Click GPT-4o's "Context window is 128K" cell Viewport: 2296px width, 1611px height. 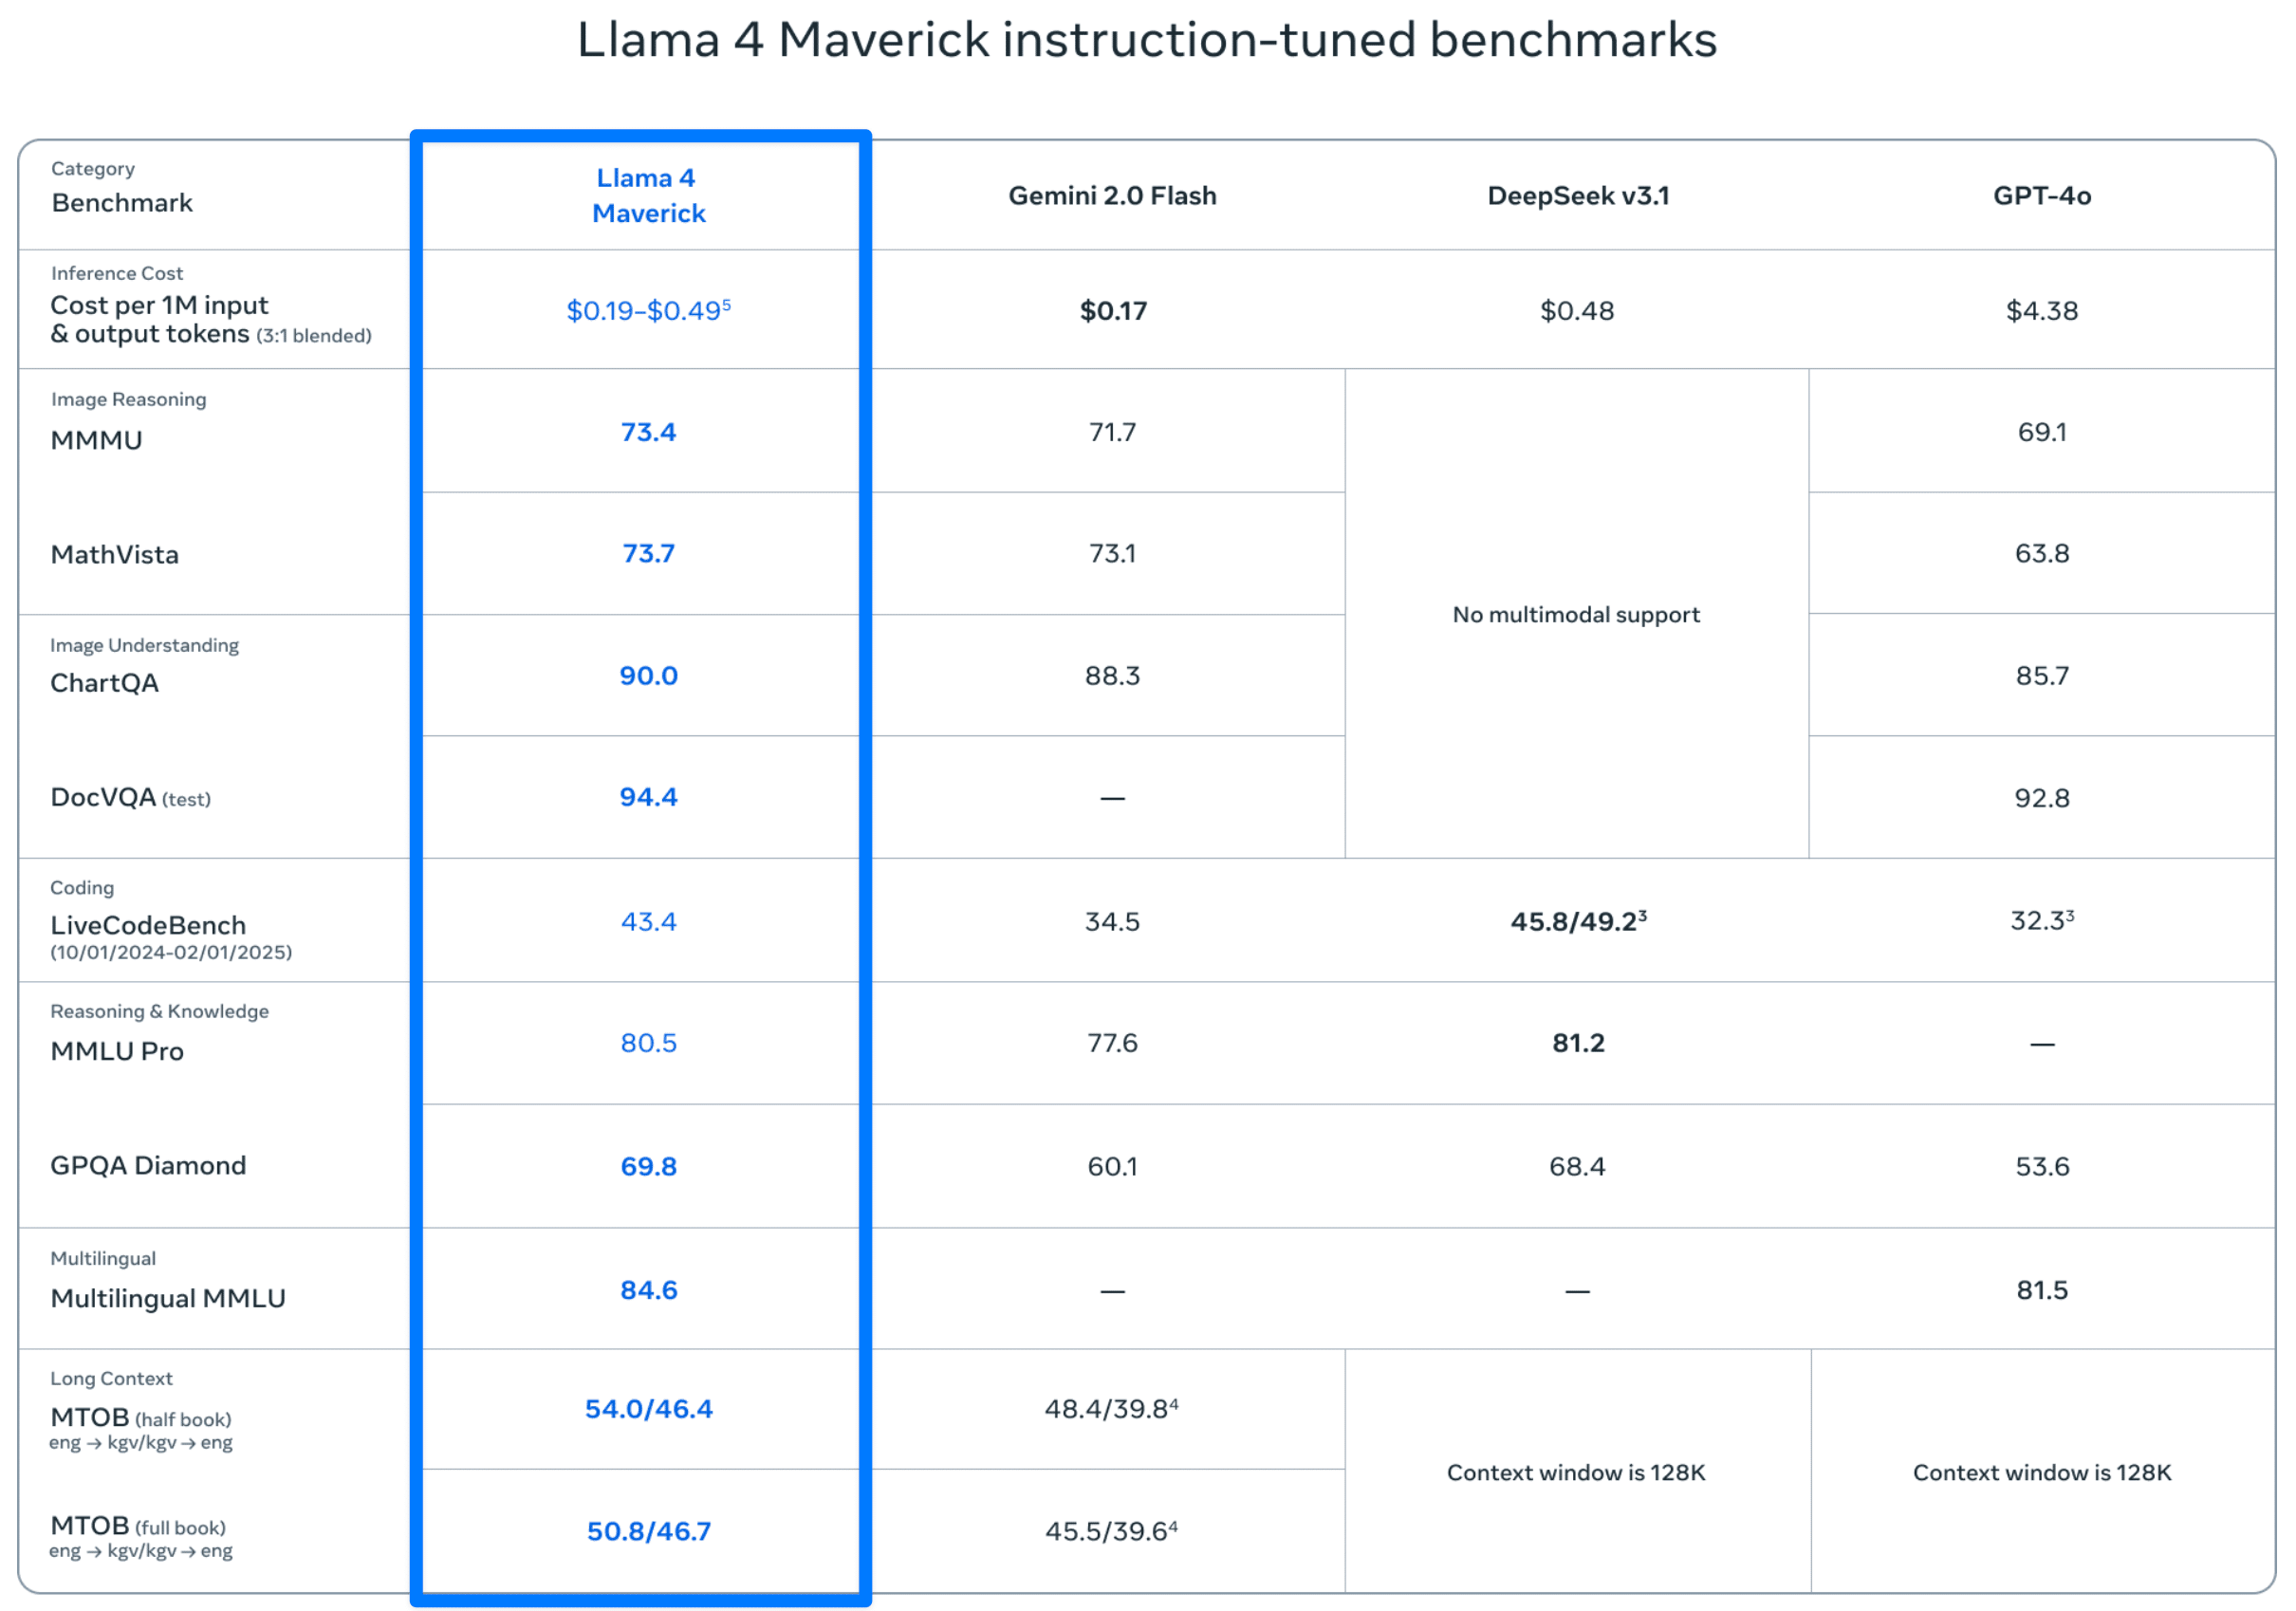(x=2041, y=1472)
